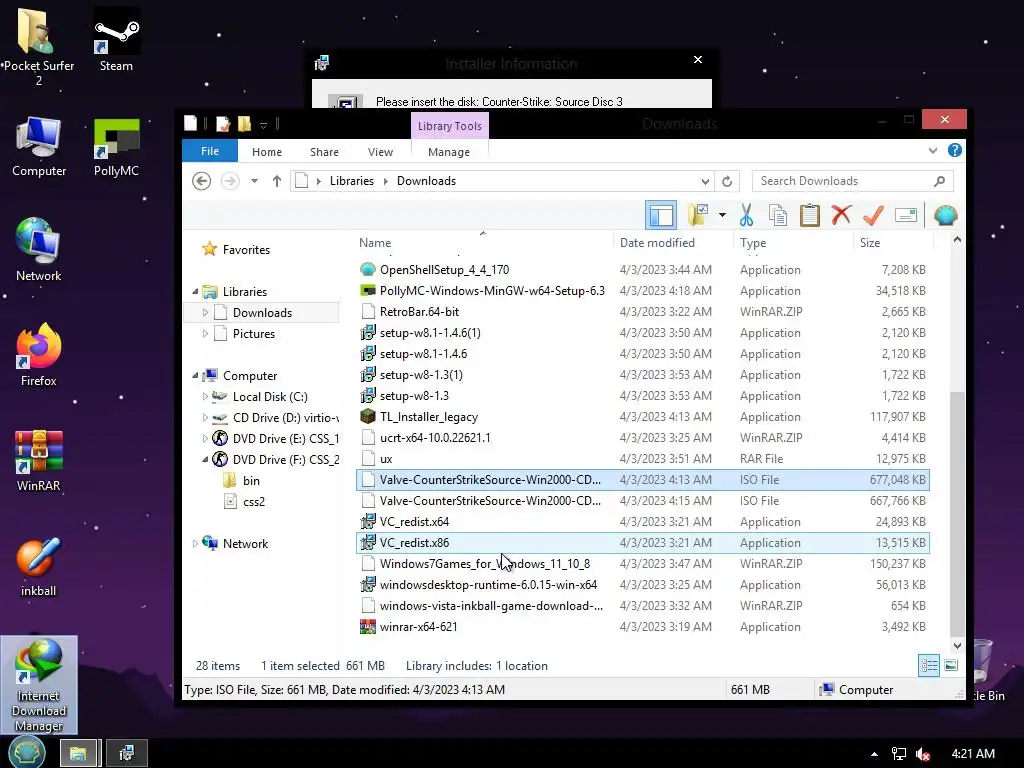Open Steam desktop shortcut
1024x768 pixels.
tap(116, 40)
